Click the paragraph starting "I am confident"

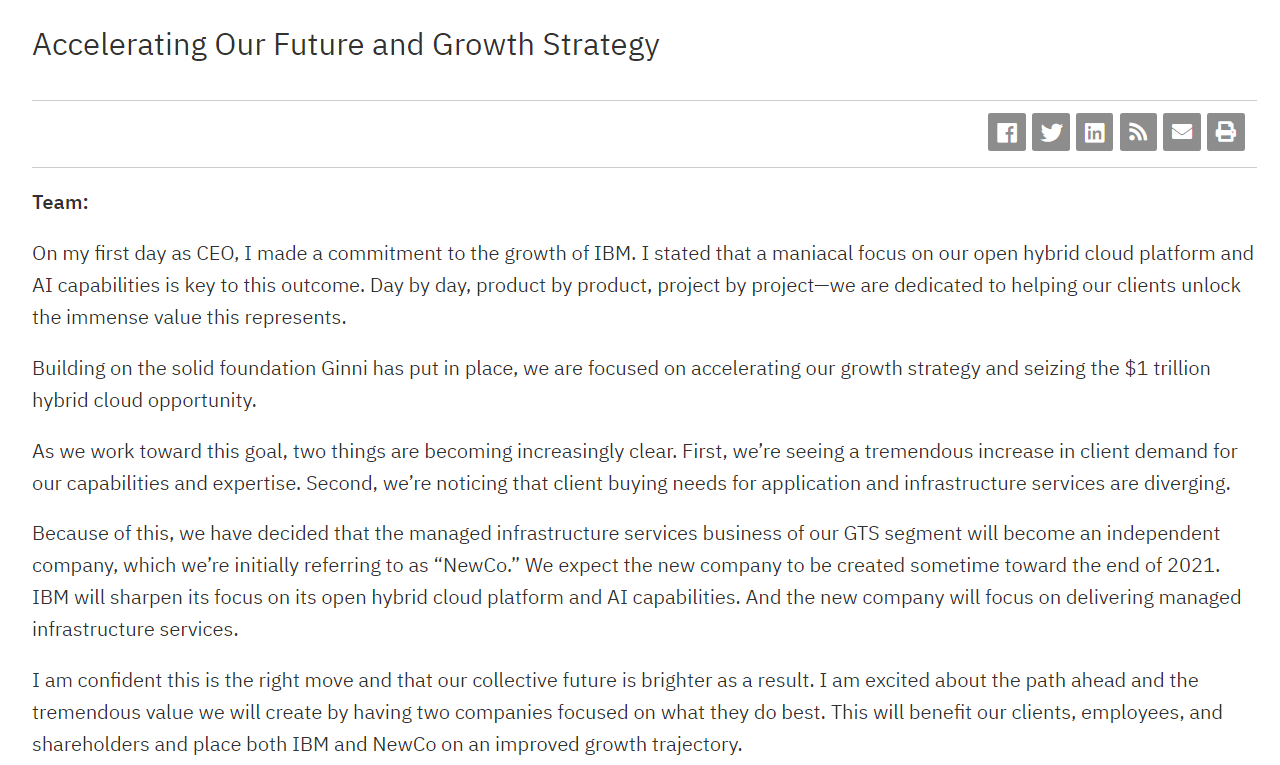tap(627, 712)
